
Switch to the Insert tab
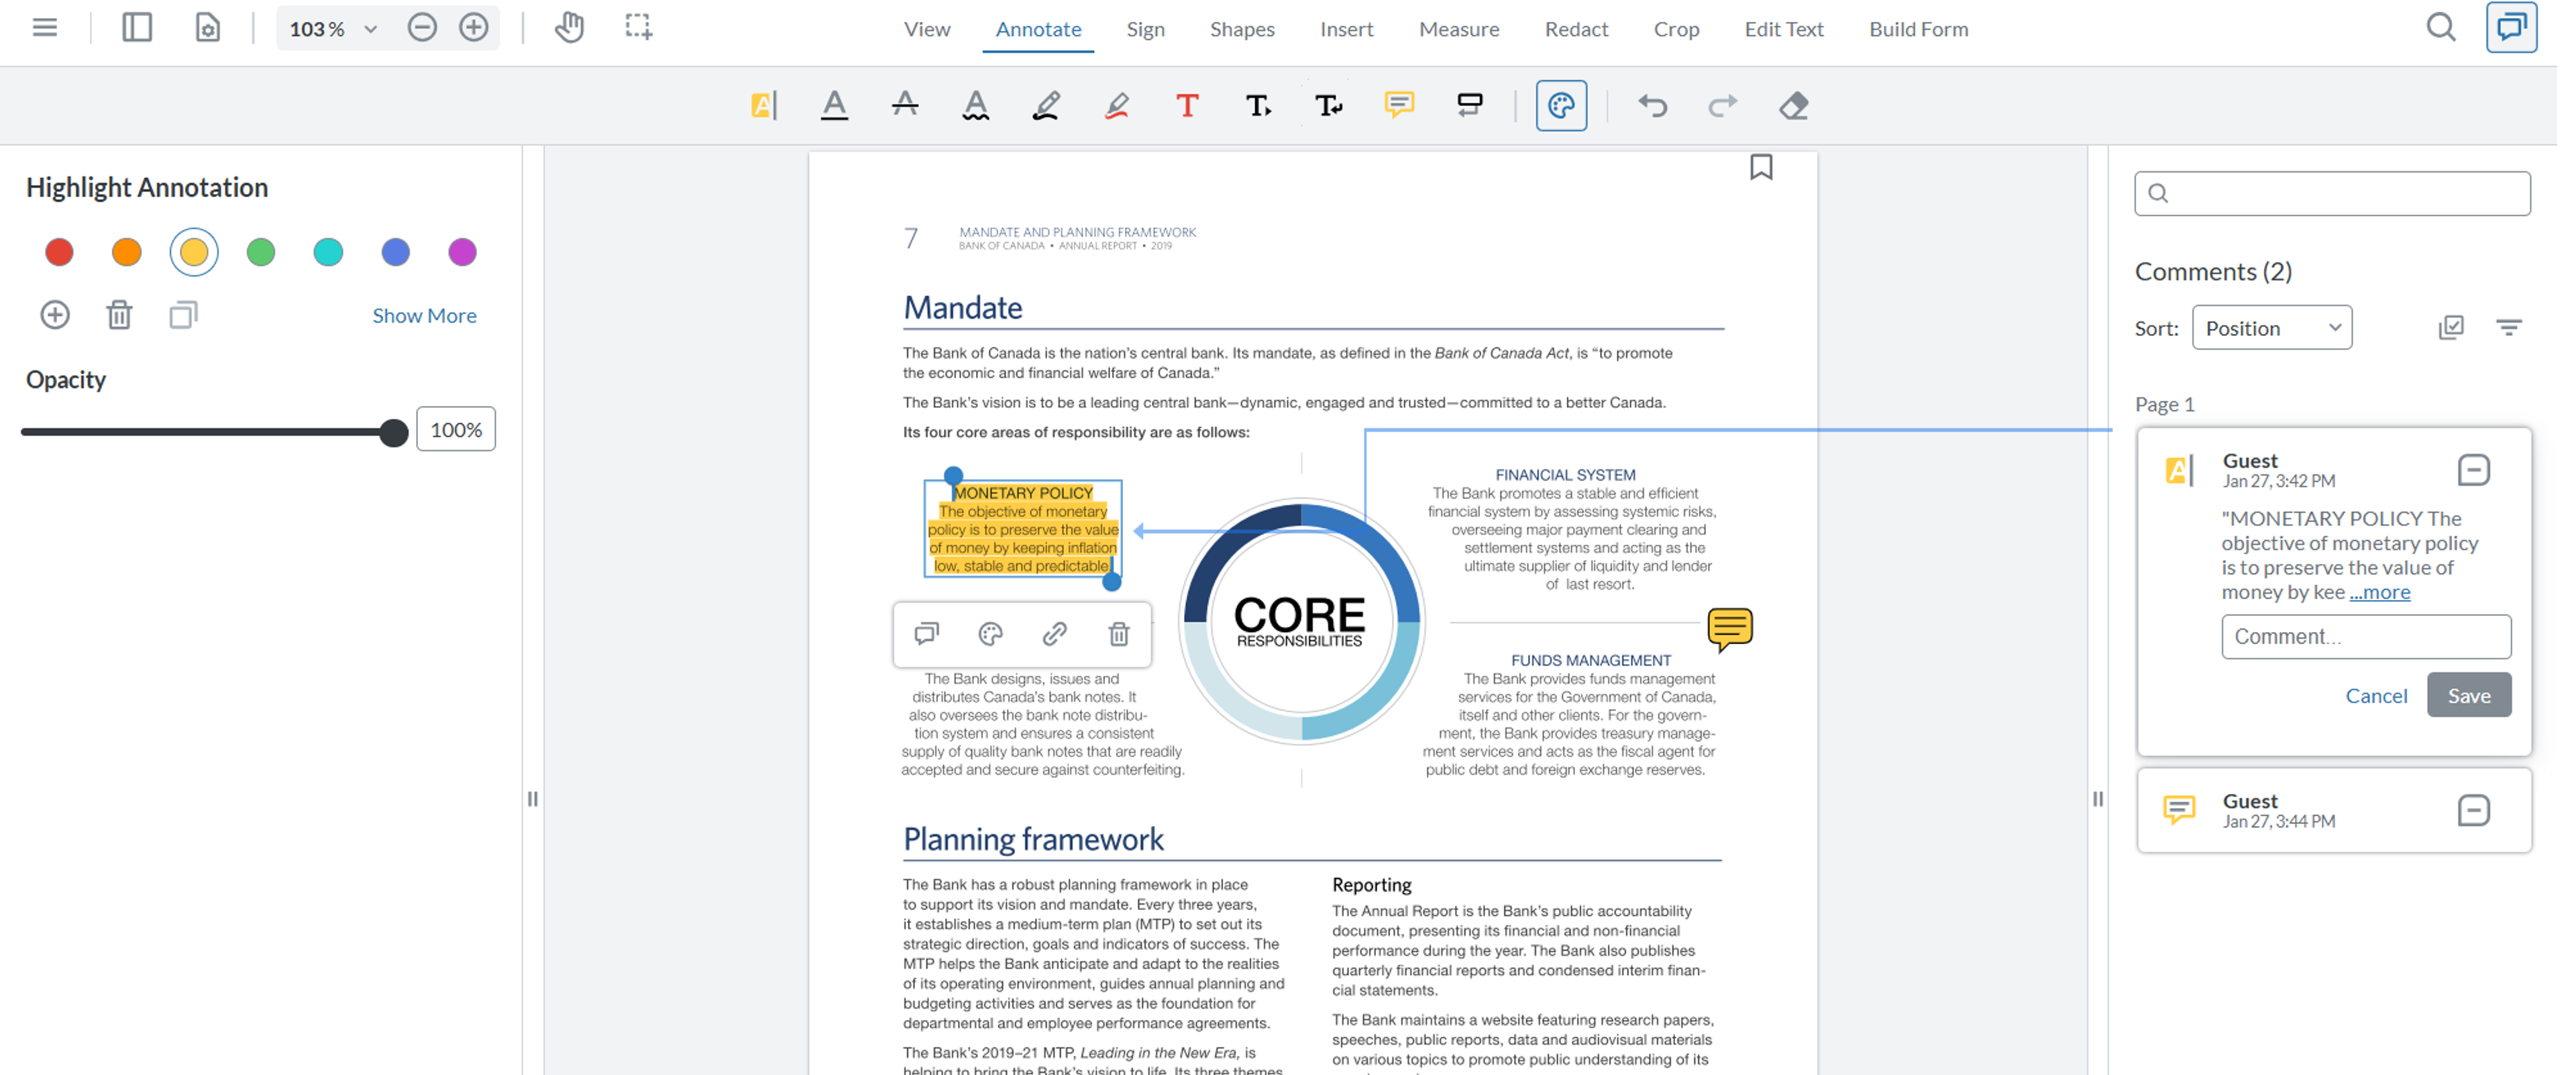(x=1346, y=29)
